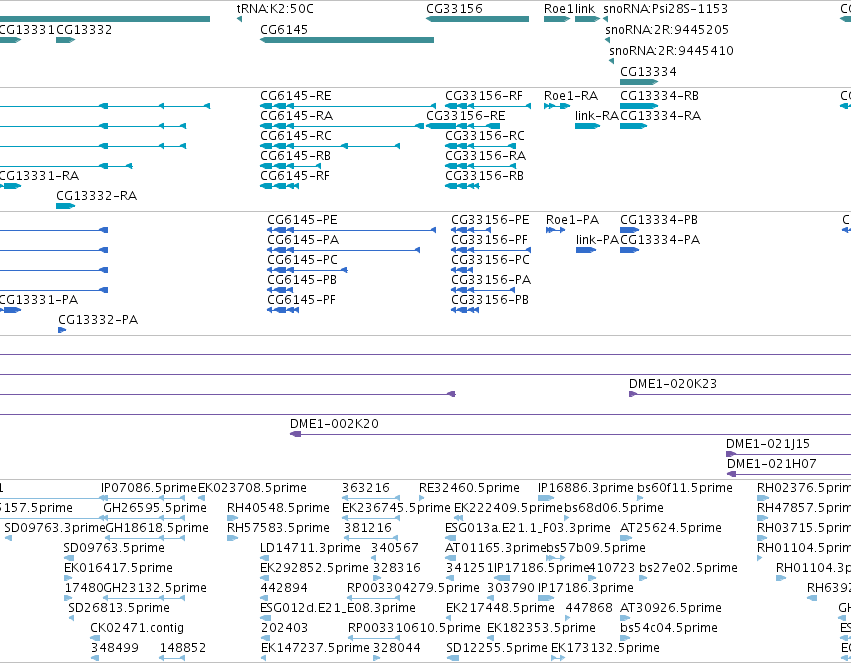The width and height of the screenshot is (851, 663).
Task: Select the snoRNA:Psi28S-1153 label
Action: (x=665, y=9)
